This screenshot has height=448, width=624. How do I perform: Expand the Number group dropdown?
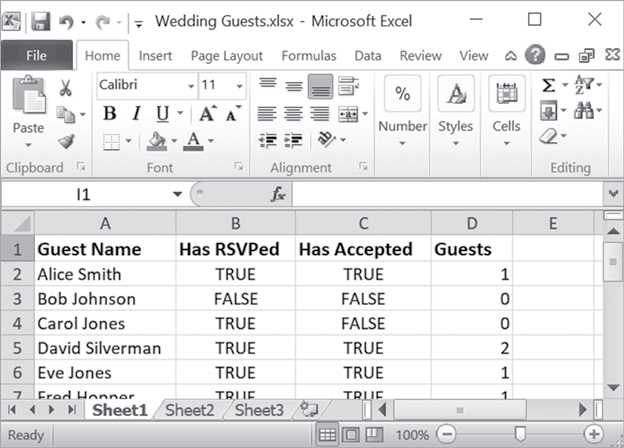pyautogui.click(x=402, y=143)
